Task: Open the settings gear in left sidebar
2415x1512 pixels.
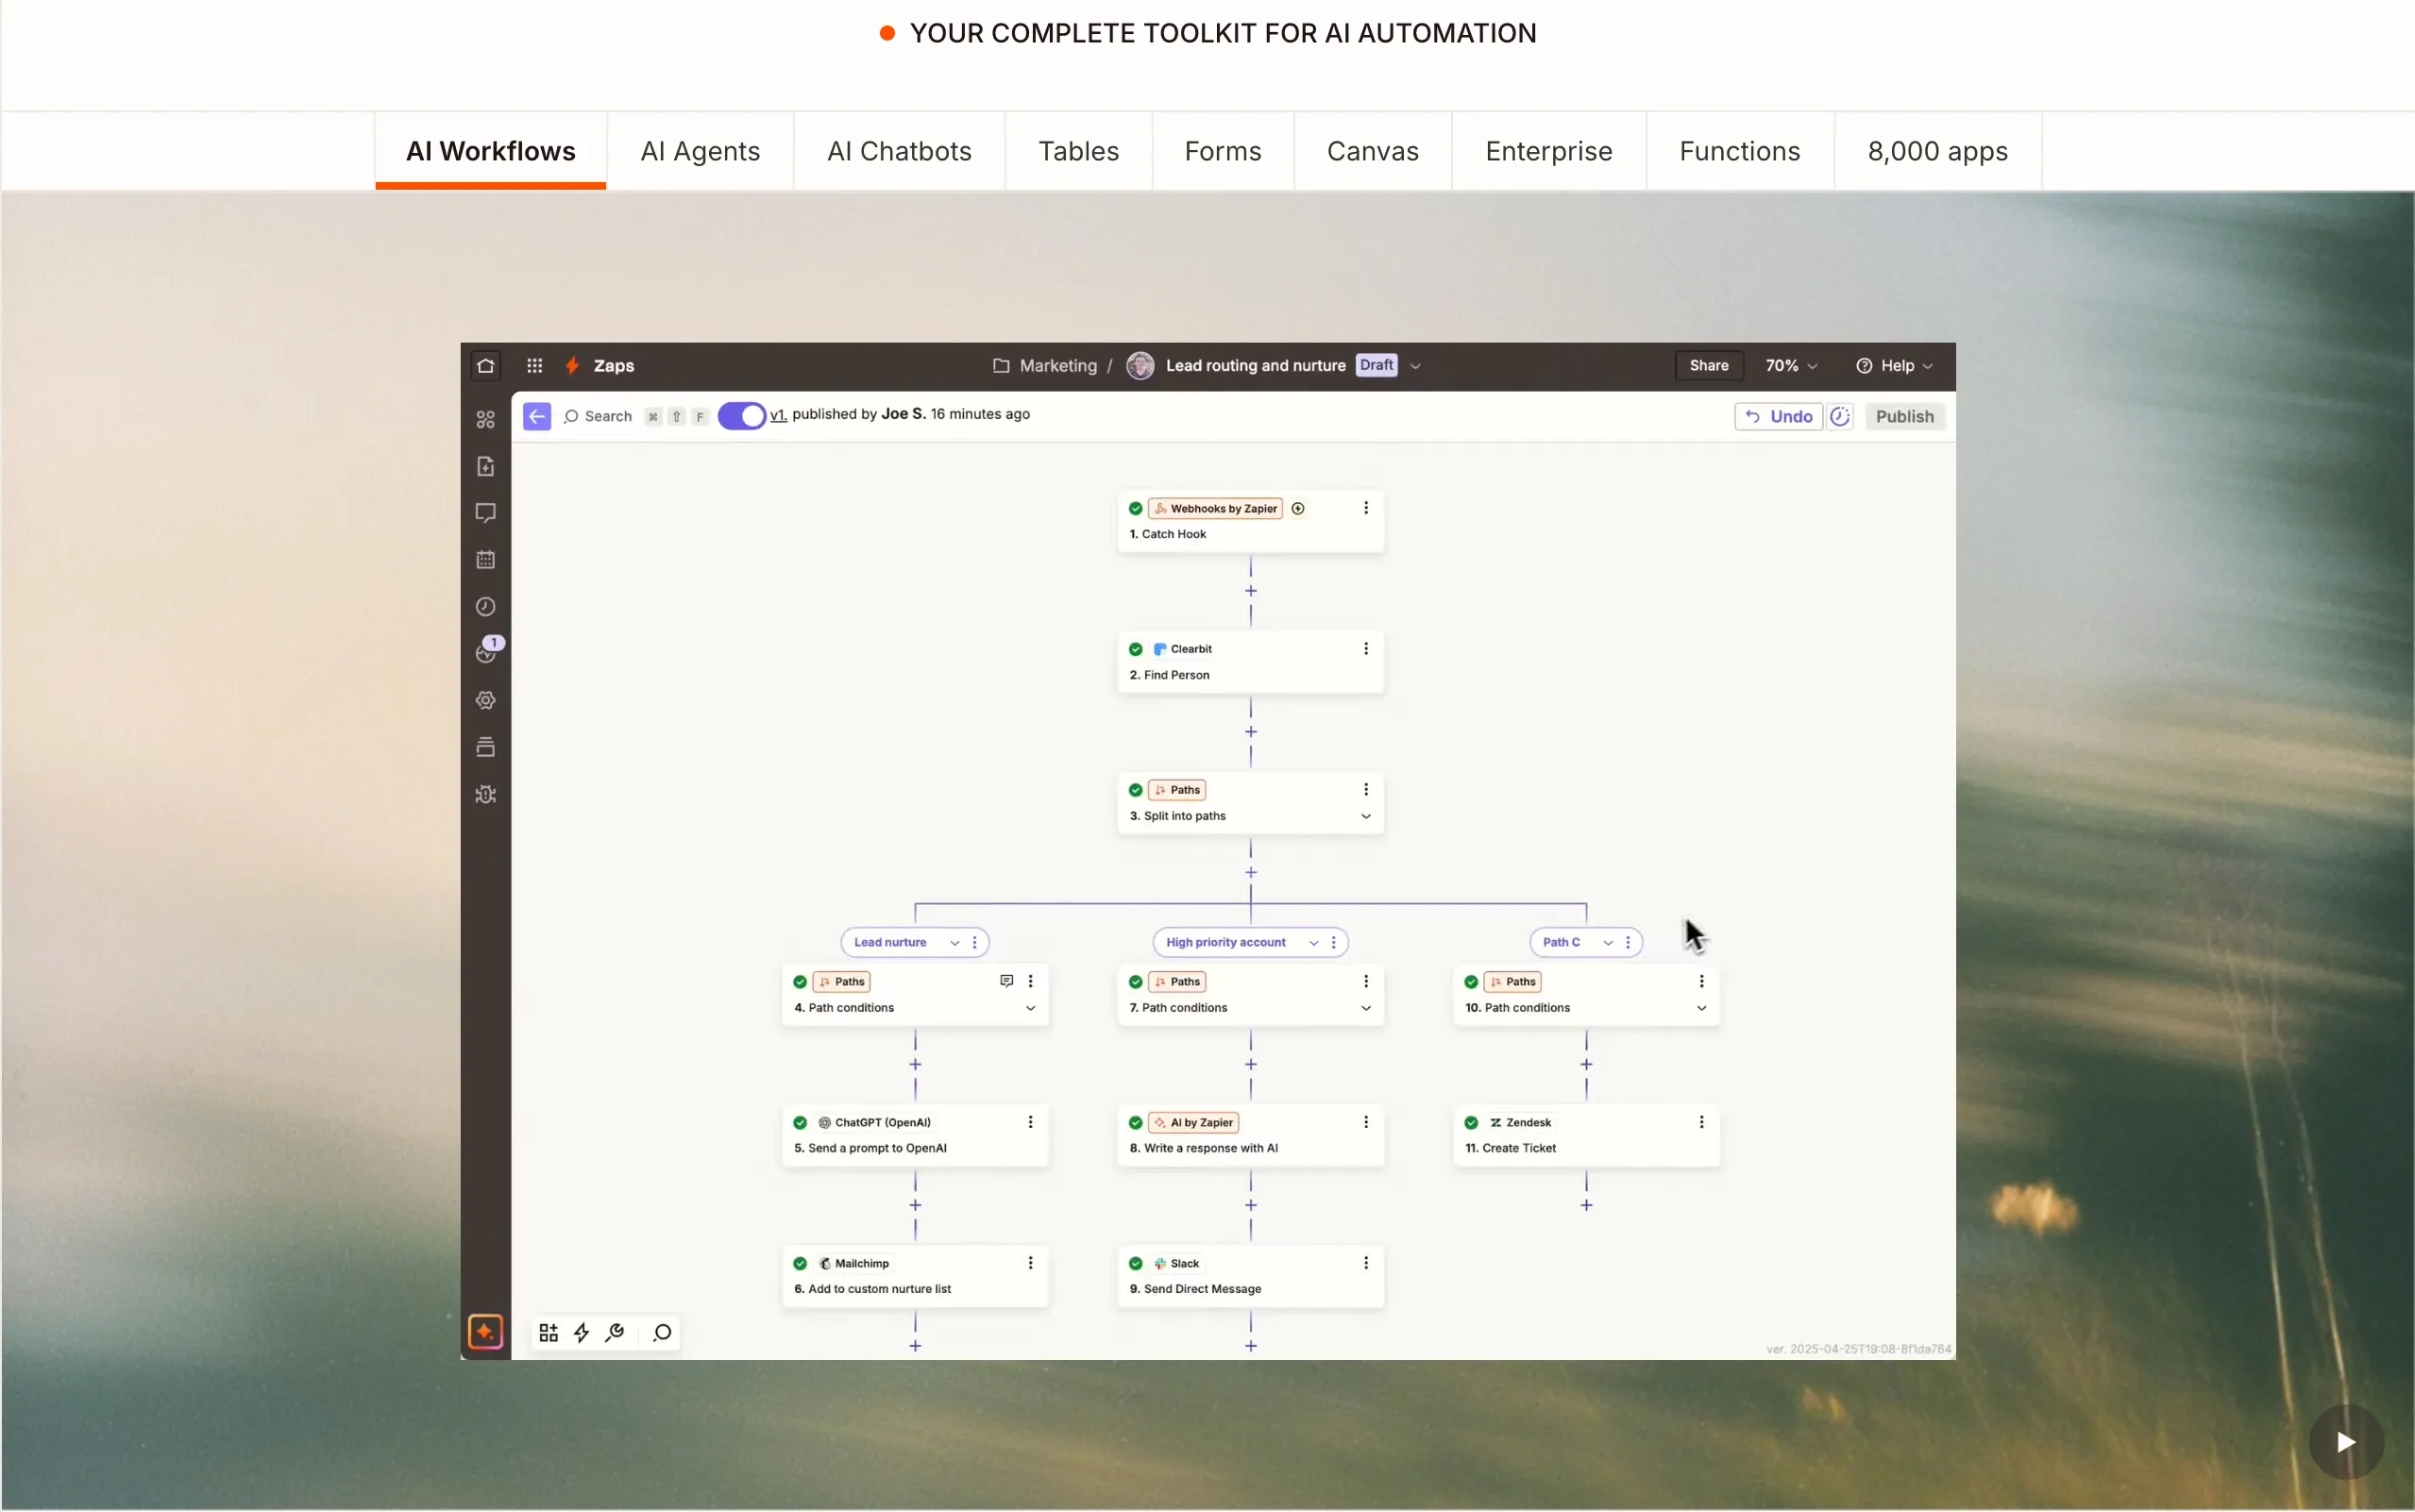Action: tap(485, 700)
